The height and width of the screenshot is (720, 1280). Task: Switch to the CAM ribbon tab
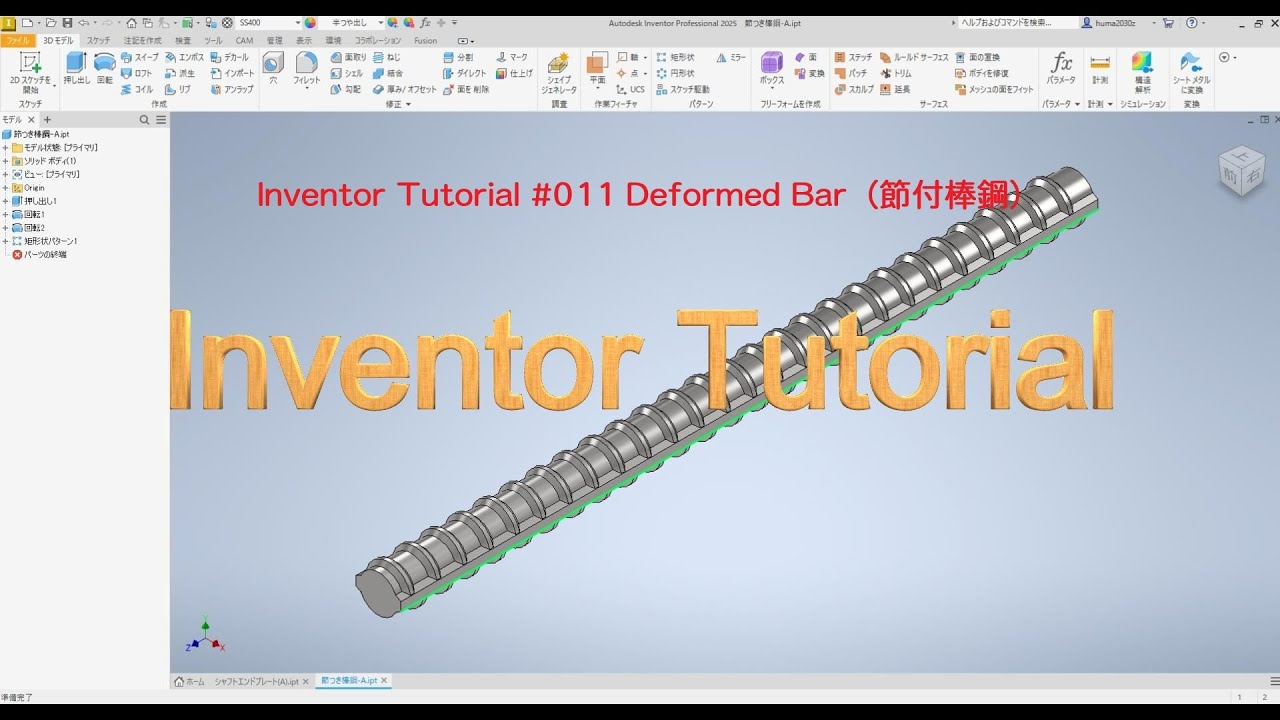coord(244,41)
